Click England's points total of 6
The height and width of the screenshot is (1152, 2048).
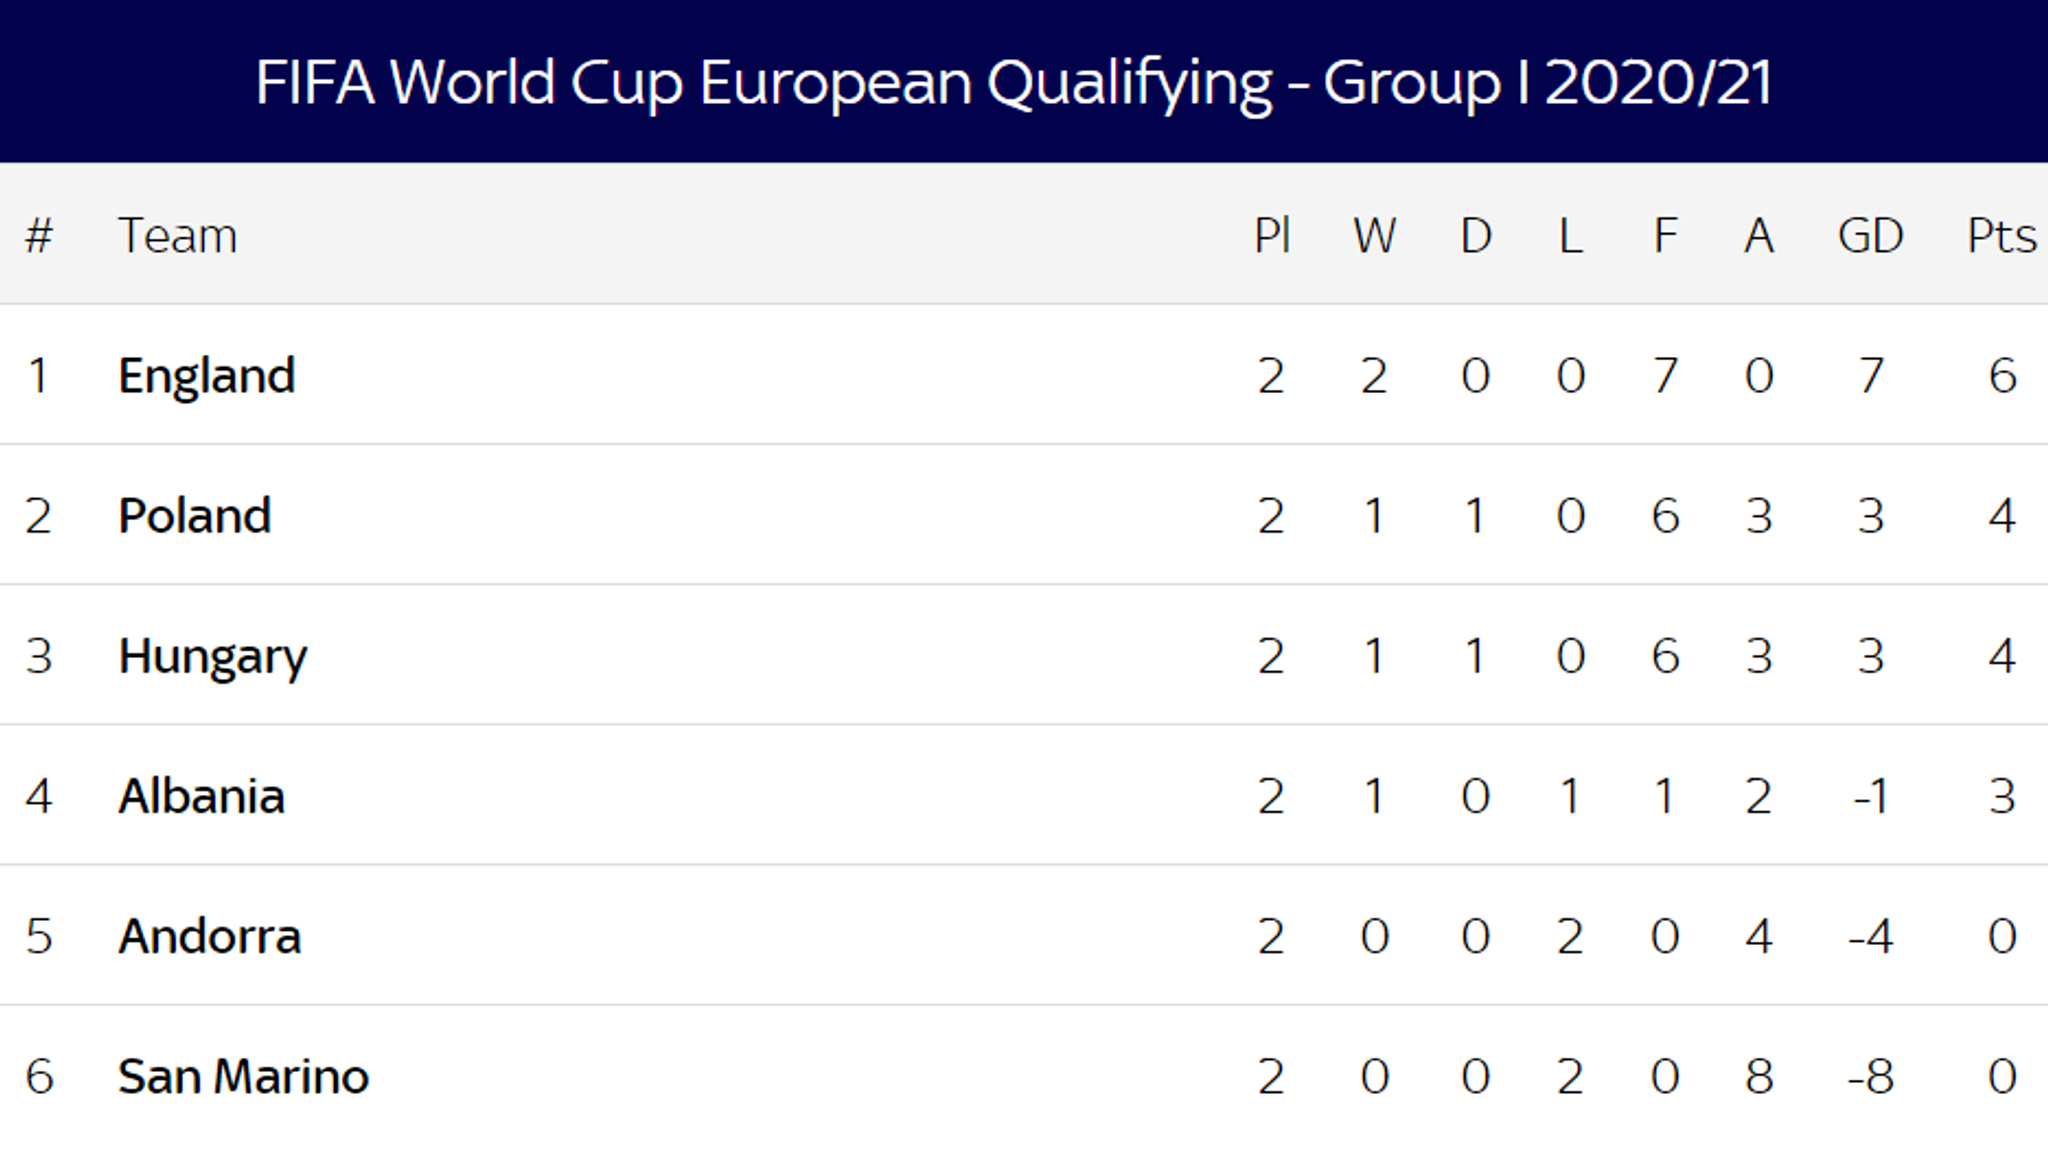coord(2002,377)
